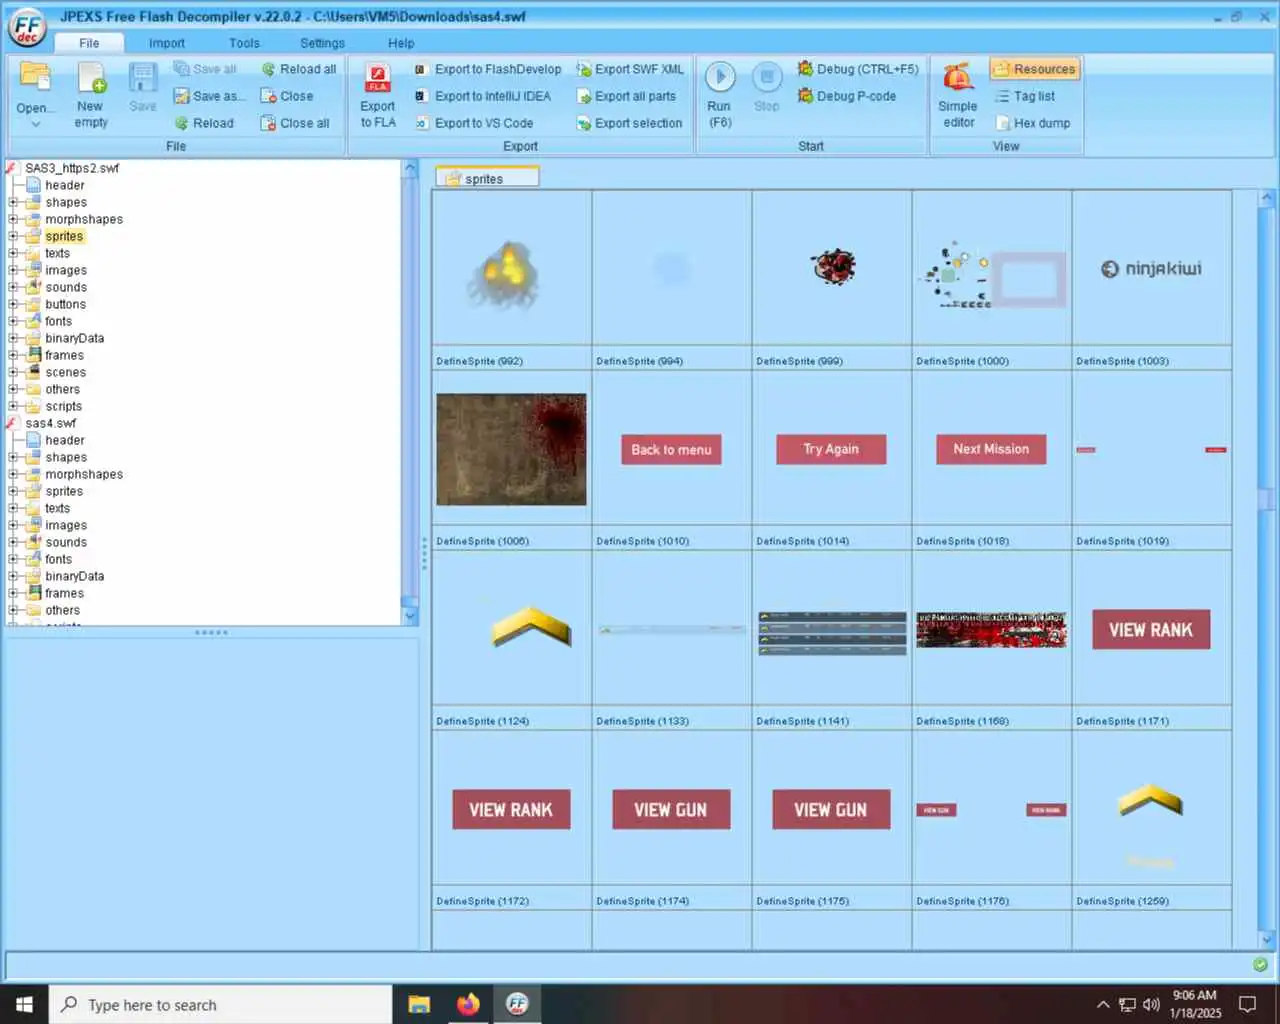Expand shapes under SAS3_https2.swf

pos(13,202)
